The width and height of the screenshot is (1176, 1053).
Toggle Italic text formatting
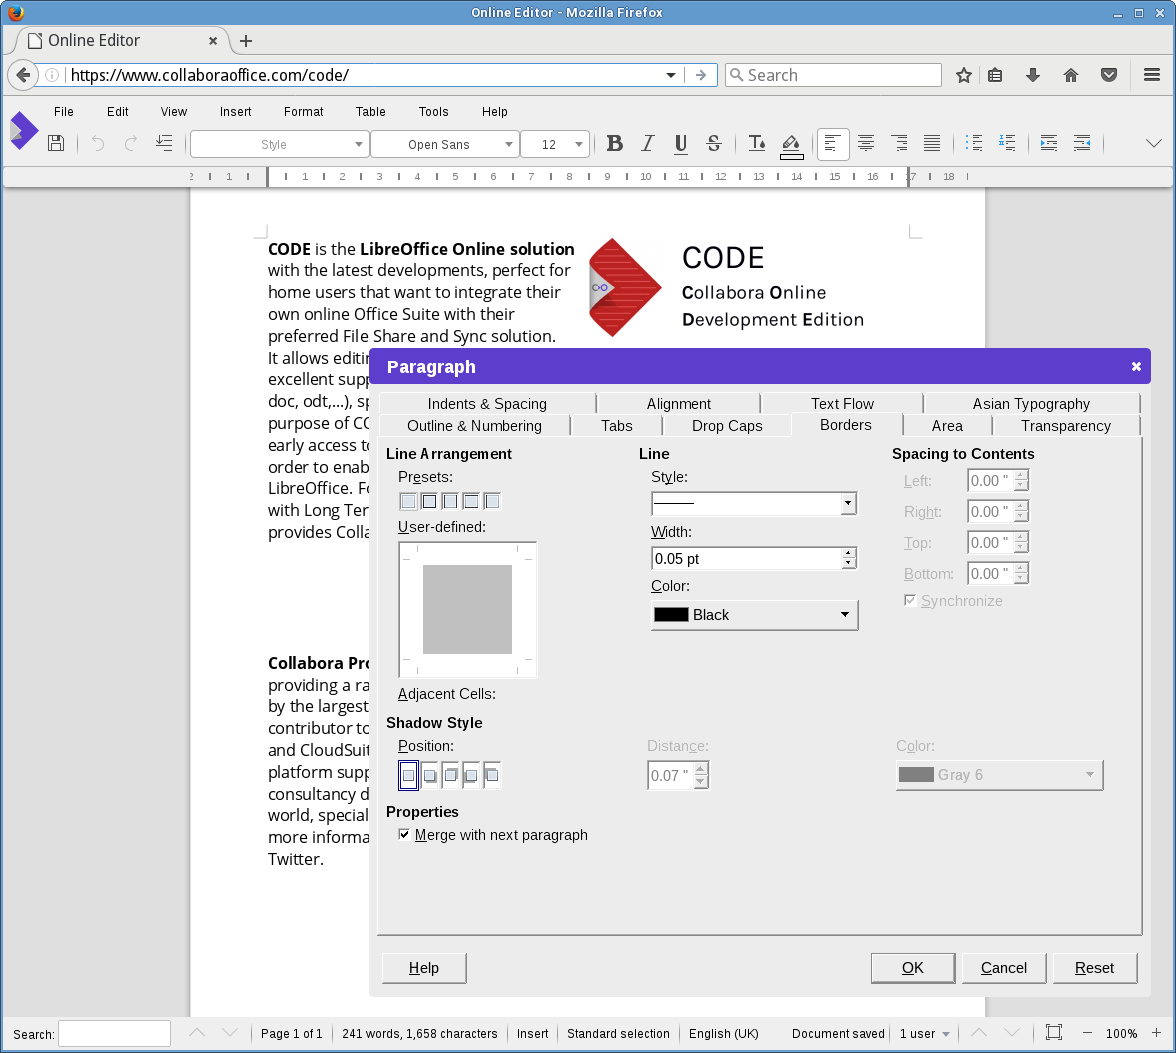pyautogui.click(x=647, y=144)
